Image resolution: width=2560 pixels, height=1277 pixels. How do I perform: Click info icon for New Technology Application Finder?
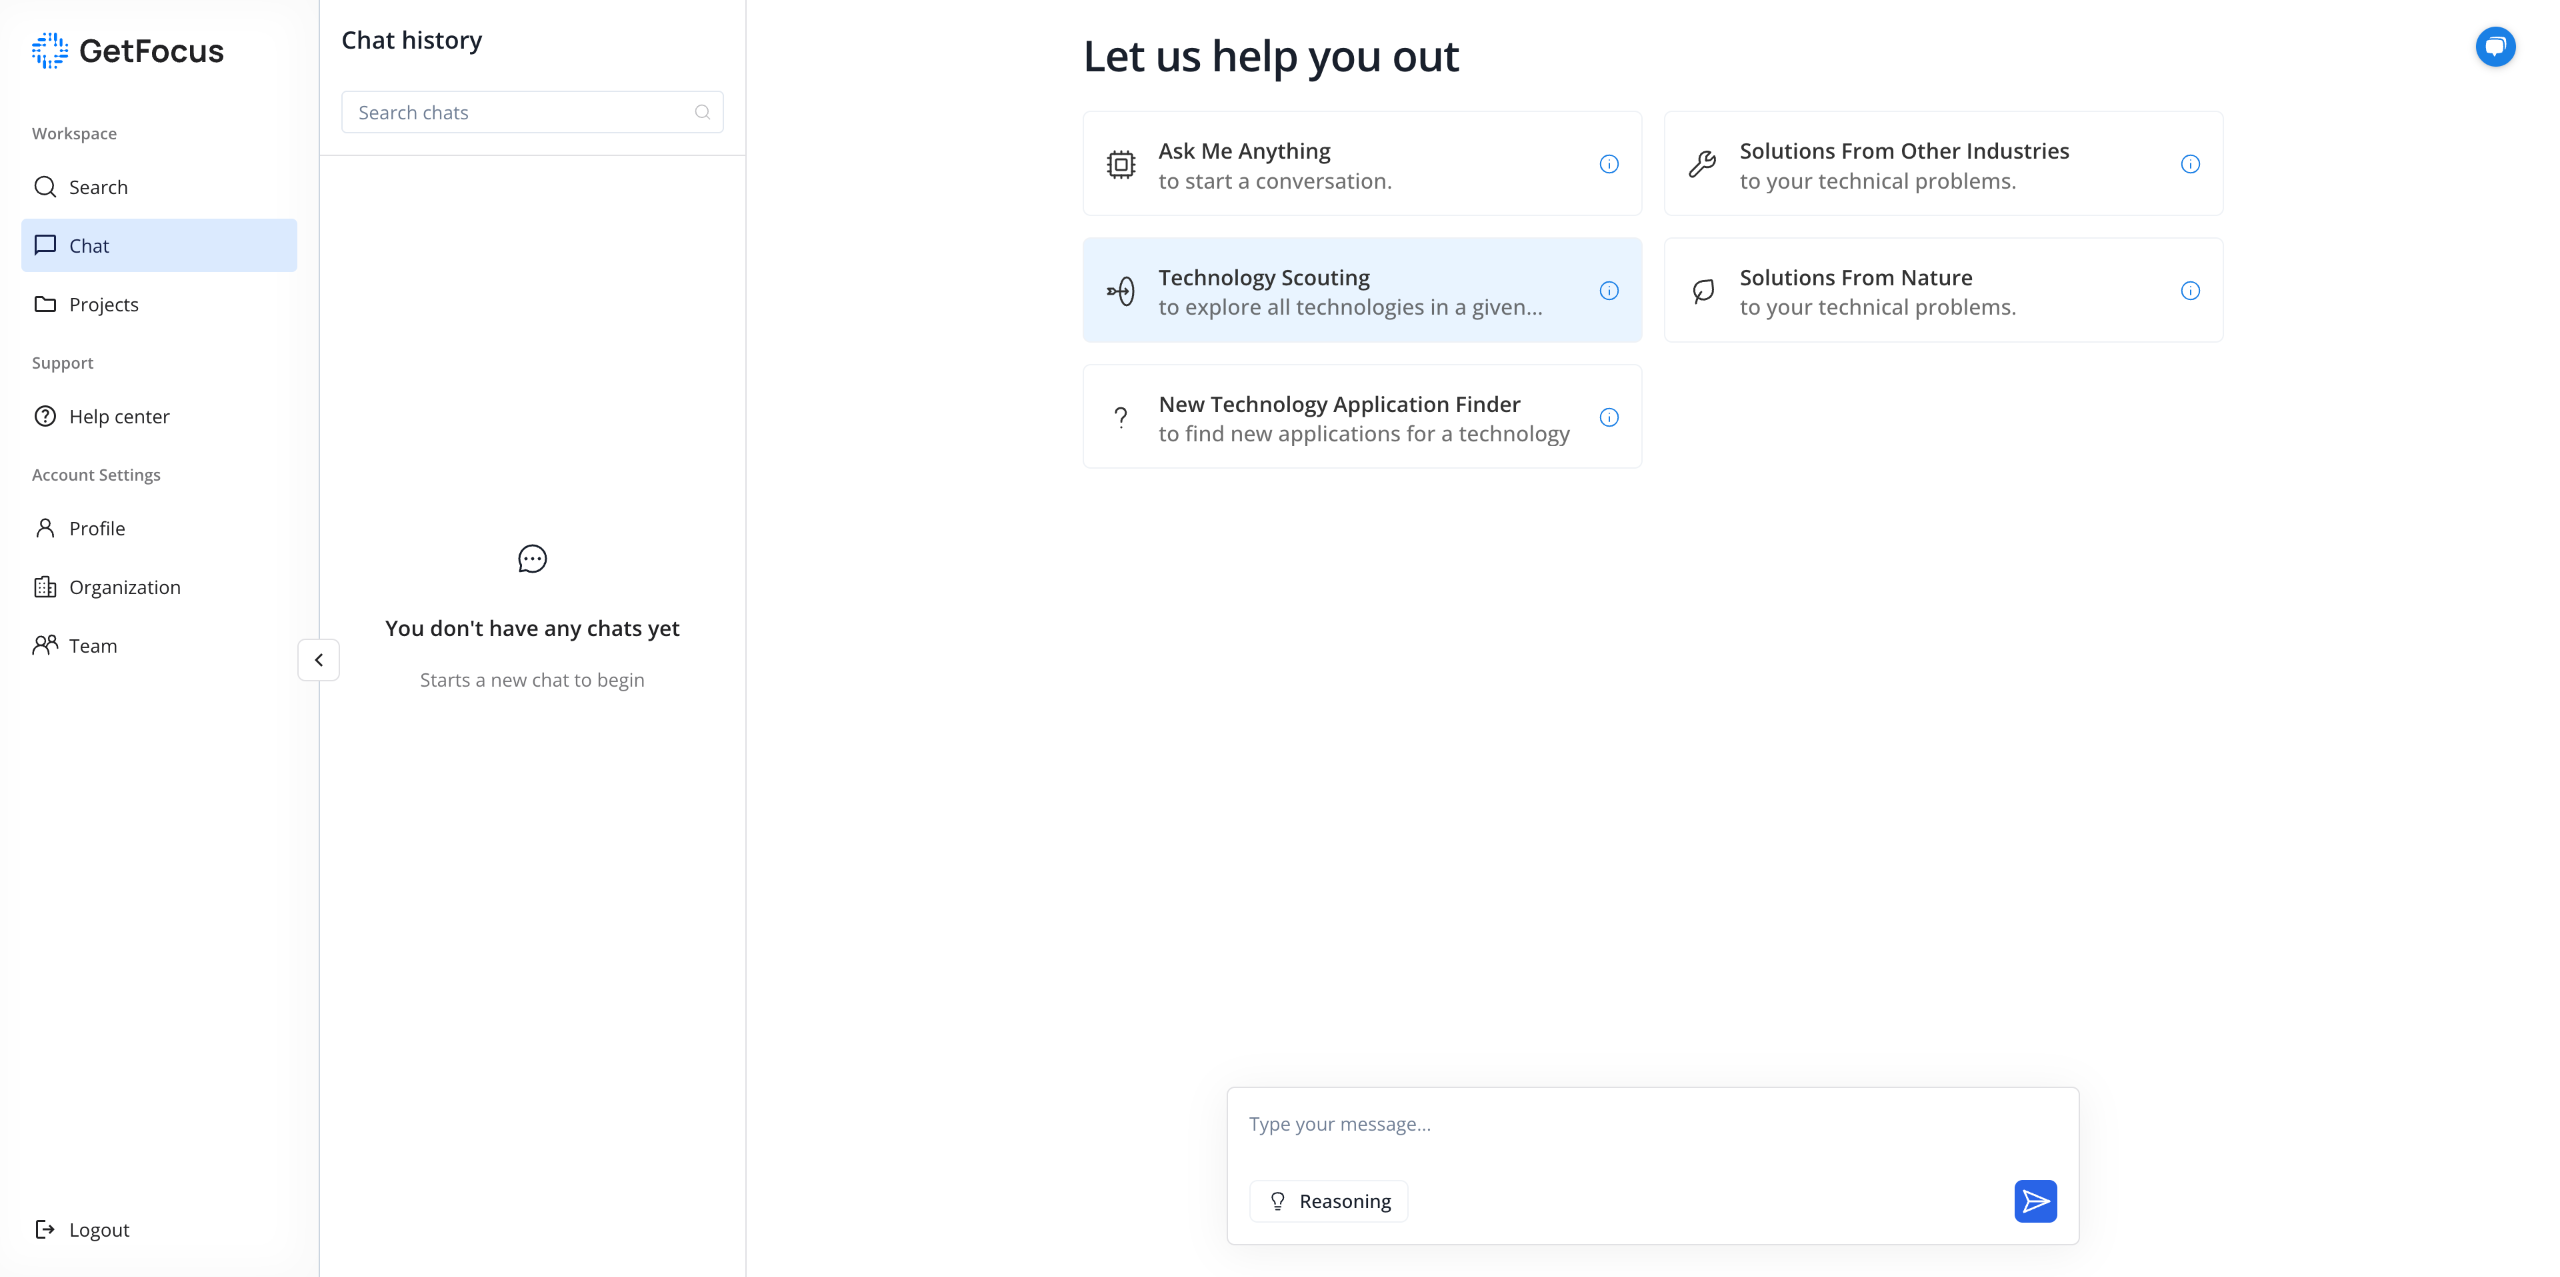coord(1609,418)
